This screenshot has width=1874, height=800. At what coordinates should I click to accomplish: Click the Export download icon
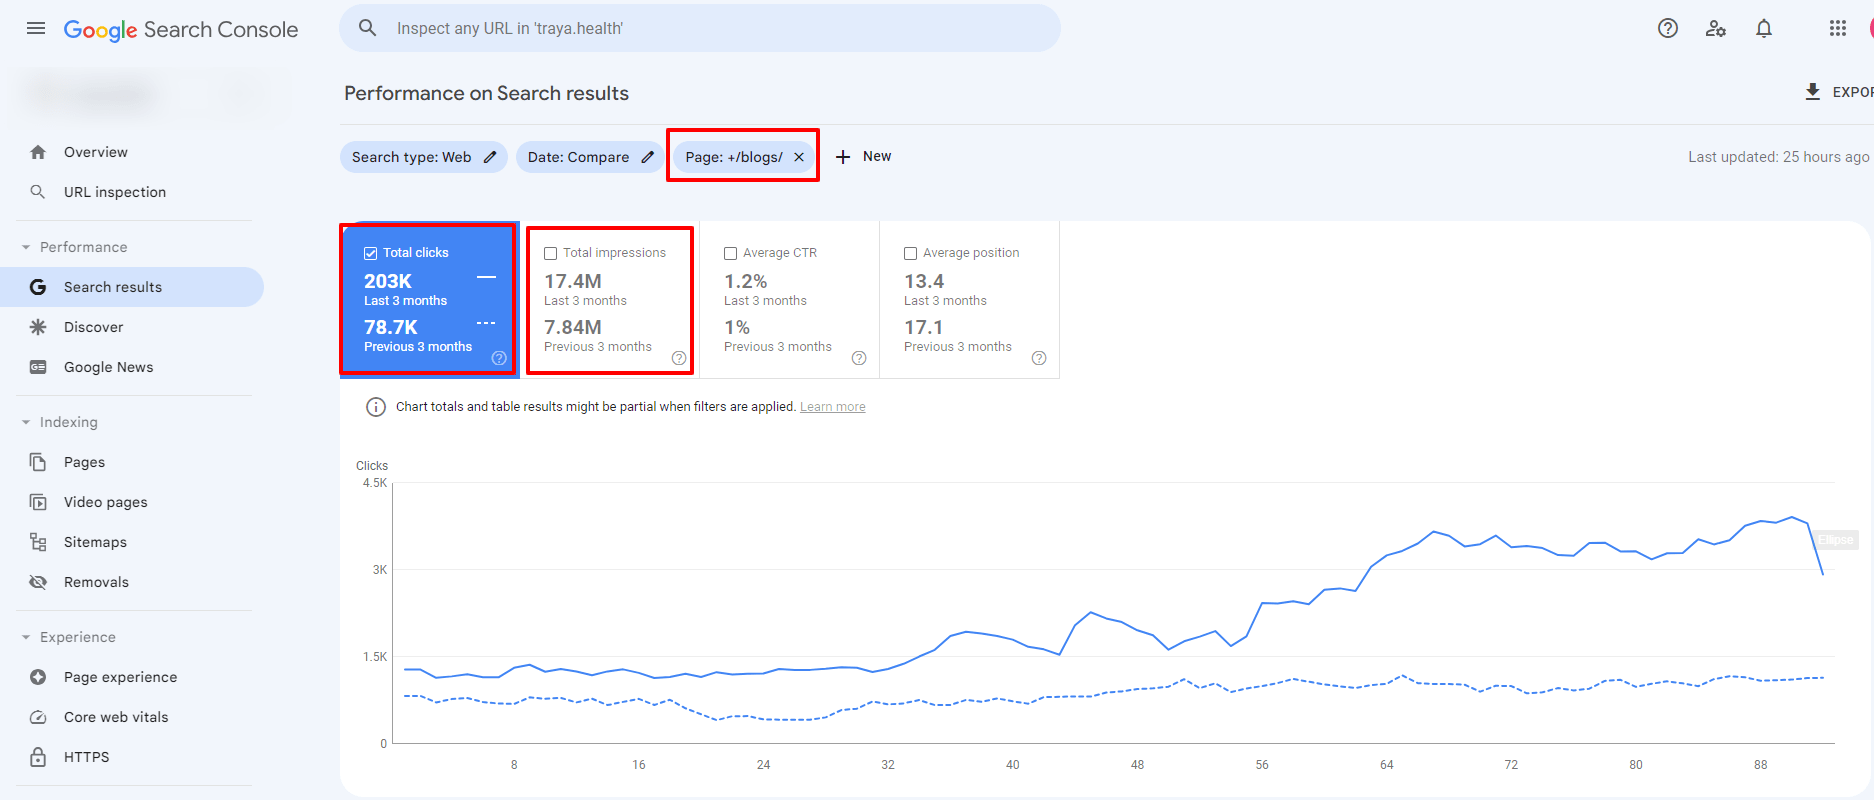pyautogui.click(x=1812, y=92)
